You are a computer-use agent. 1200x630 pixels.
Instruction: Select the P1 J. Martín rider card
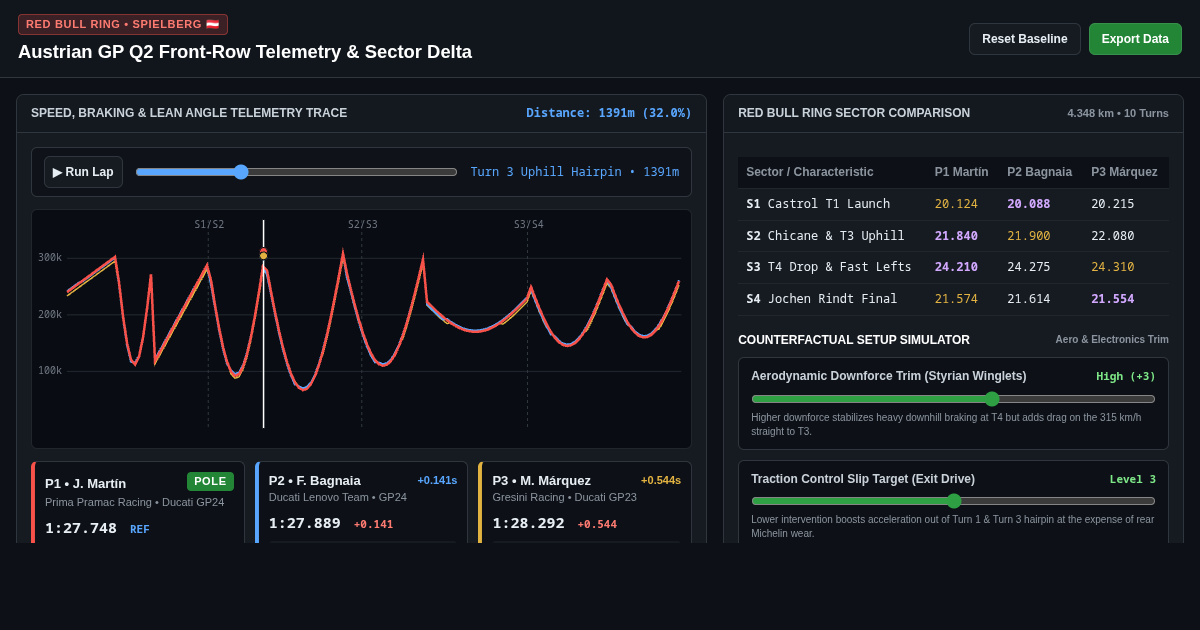tap(138, 503)
